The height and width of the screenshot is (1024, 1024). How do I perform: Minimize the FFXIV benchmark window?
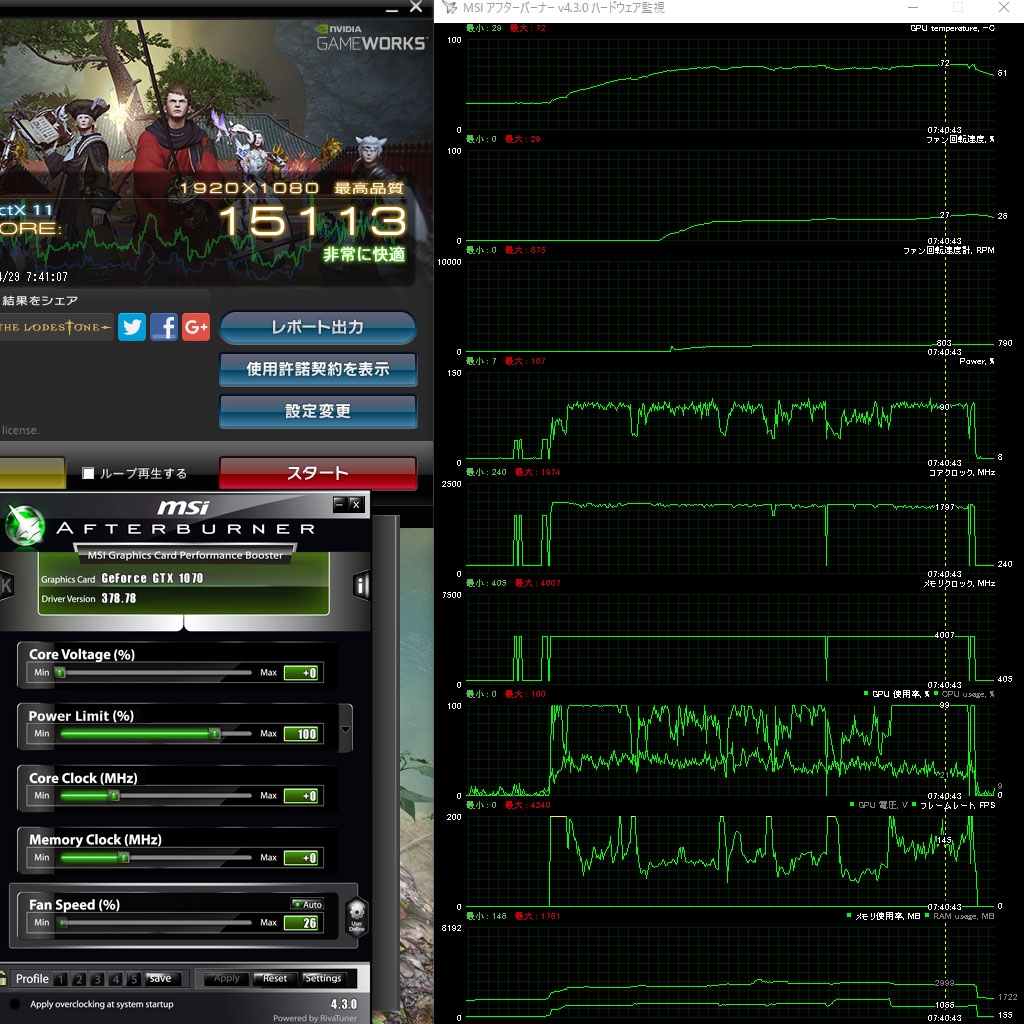392,8
